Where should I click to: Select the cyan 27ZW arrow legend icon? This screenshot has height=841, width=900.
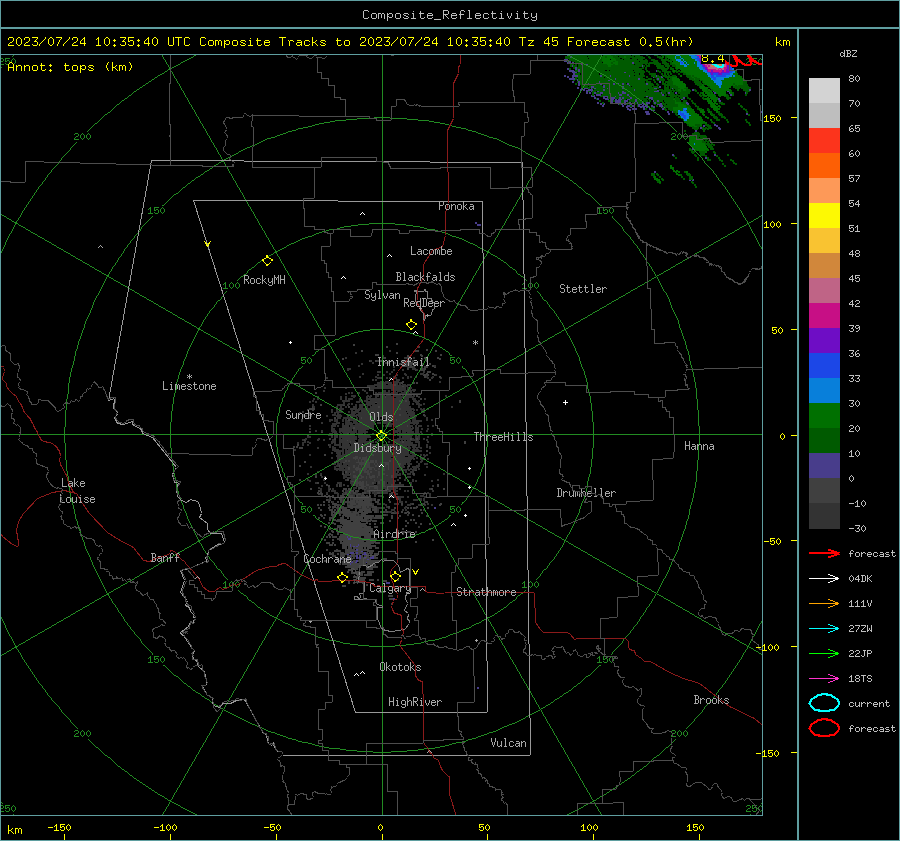[x=824, y=629]
